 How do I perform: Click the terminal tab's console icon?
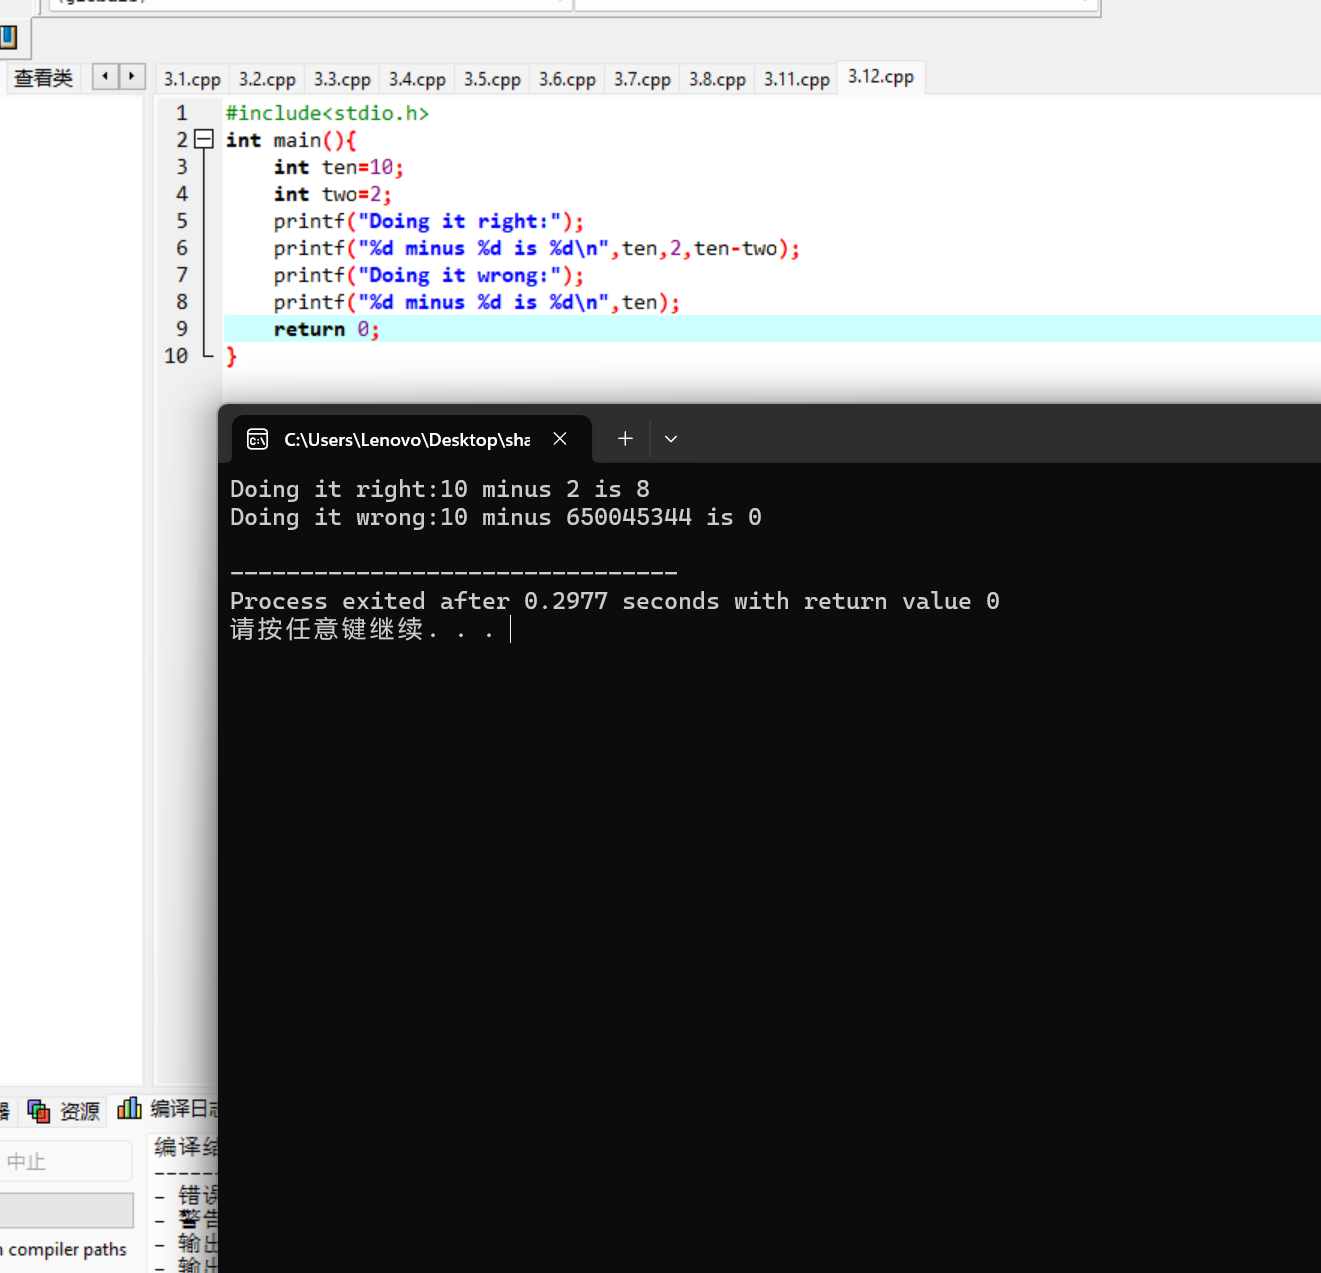click(257, 439)
